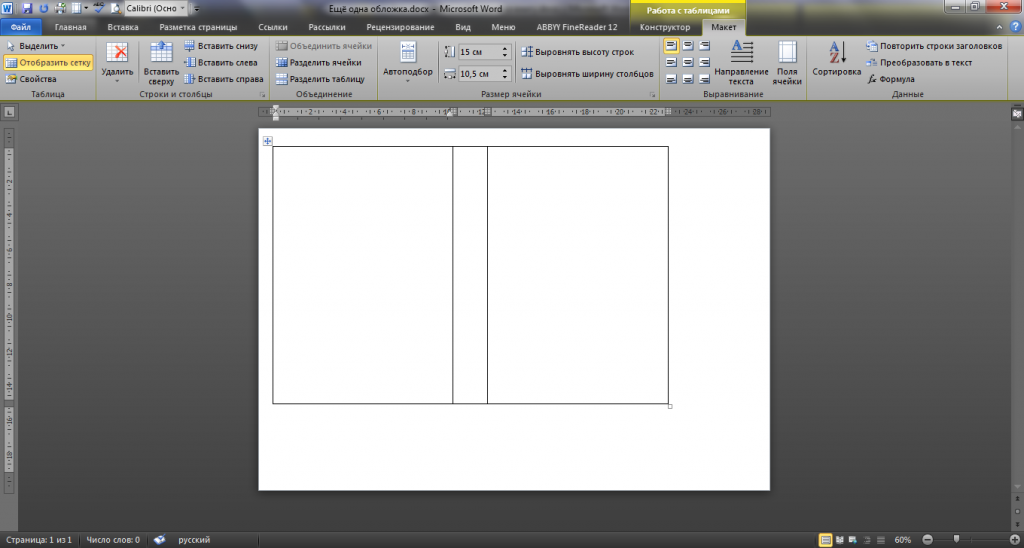Switch to the Вставка ribbon tab
Image resolution: width=1024 pixels, height=548 pixels.
pos(122,28)
